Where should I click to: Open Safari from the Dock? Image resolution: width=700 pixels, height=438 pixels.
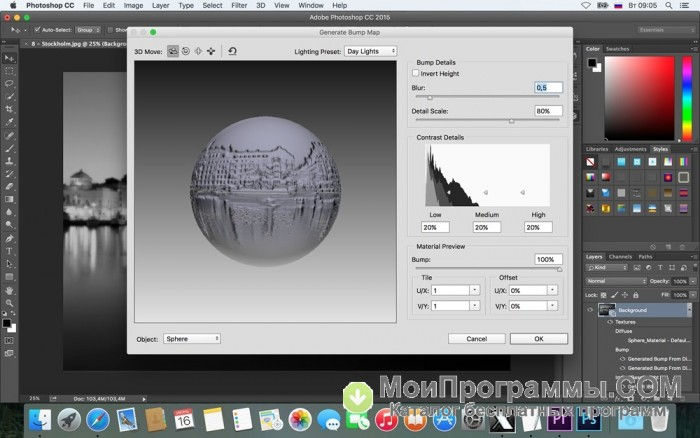(x=98, y=420)
